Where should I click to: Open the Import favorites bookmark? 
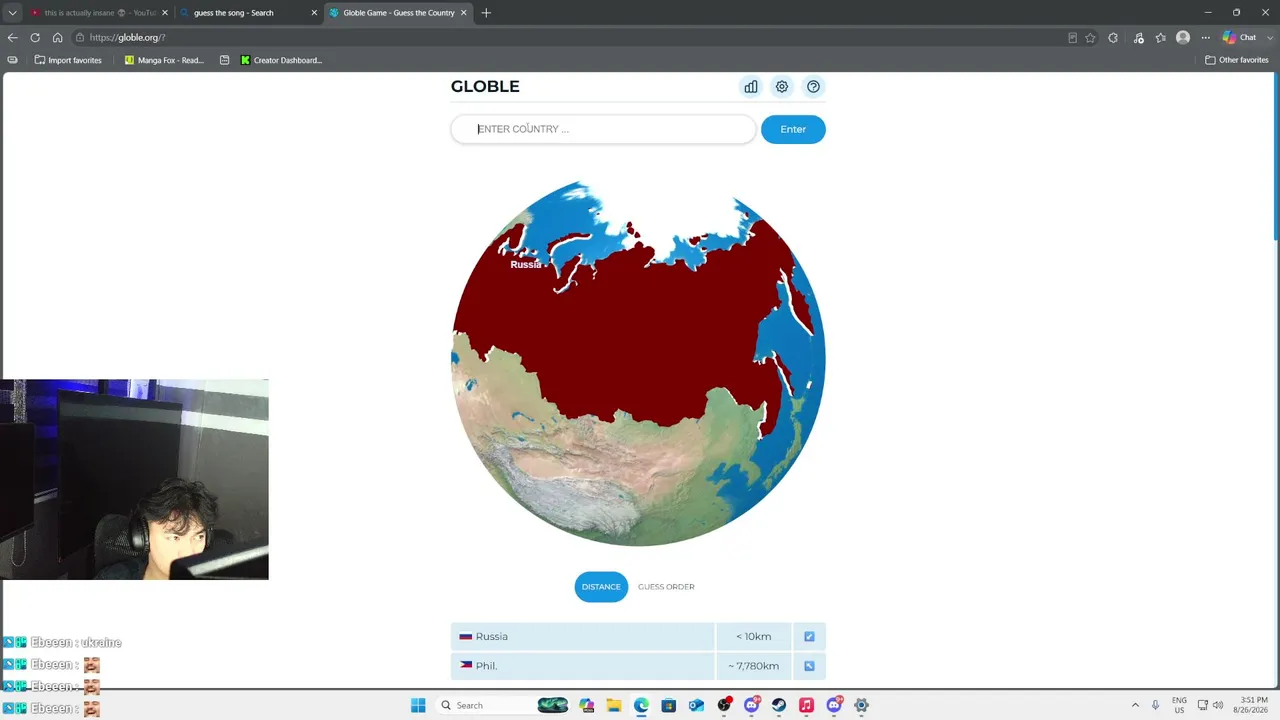68,60
